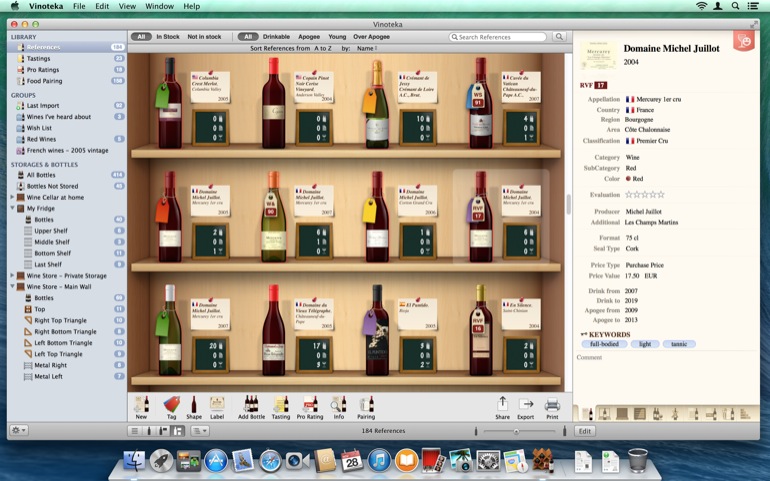The image size is (770, 481).
Task: Click the tannic keyword tag
Action: (x=679, y=344)
